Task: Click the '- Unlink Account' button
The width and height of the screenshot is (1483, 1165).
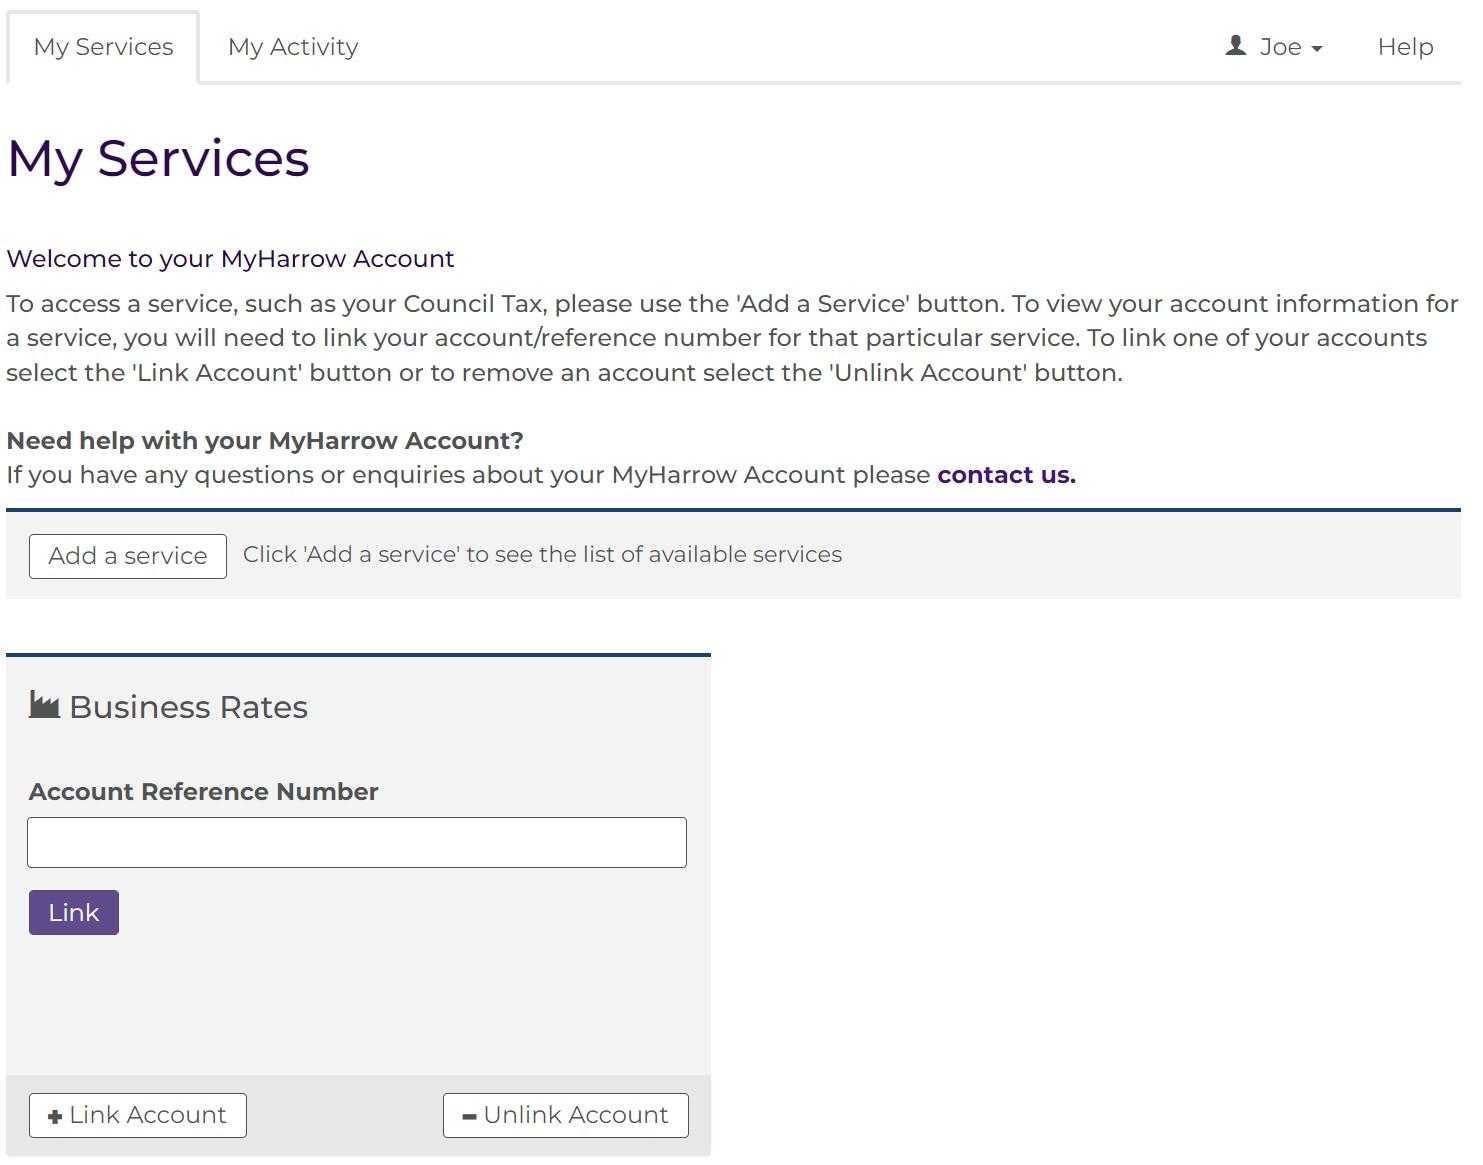Action: (566, 1115)
